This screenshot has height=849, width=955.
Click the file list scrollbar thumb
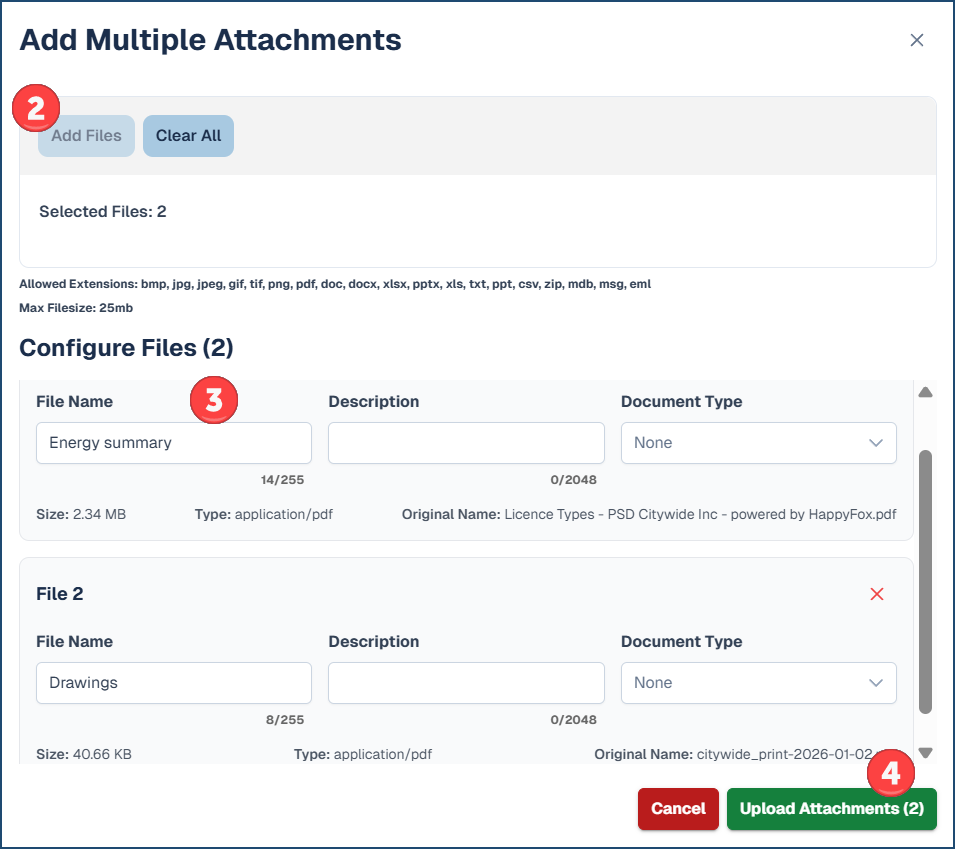[x=925, y=582]
